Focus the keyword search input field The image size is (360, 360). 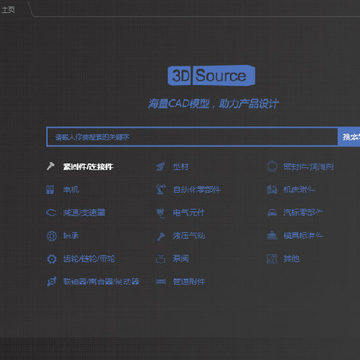tap(192, 137)
